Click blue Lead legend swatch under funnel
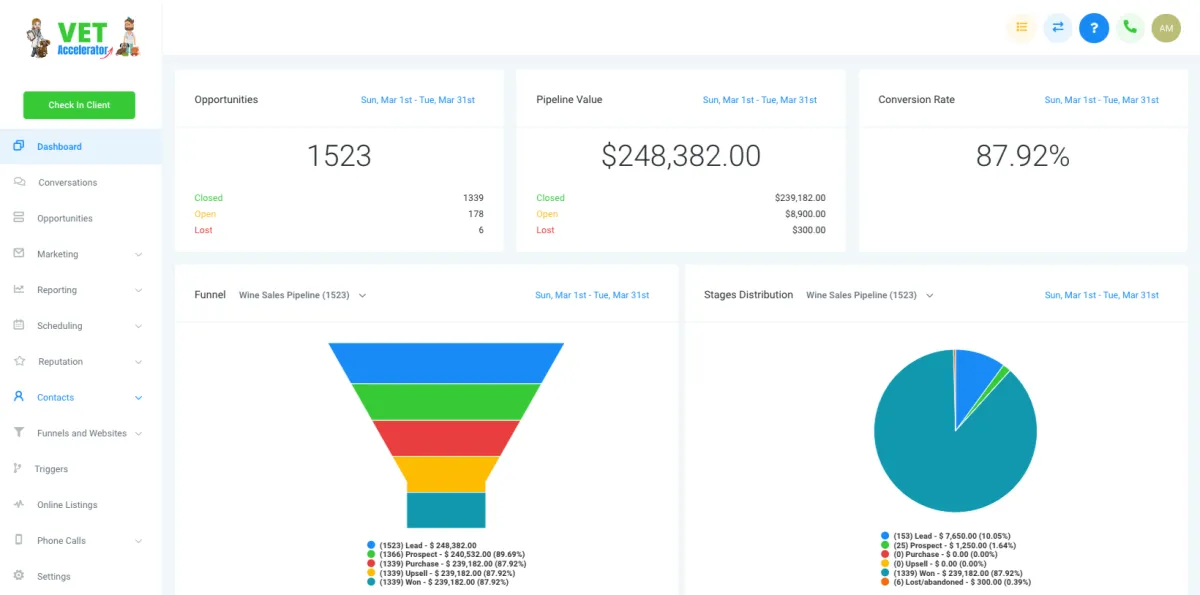 [371, 545]
